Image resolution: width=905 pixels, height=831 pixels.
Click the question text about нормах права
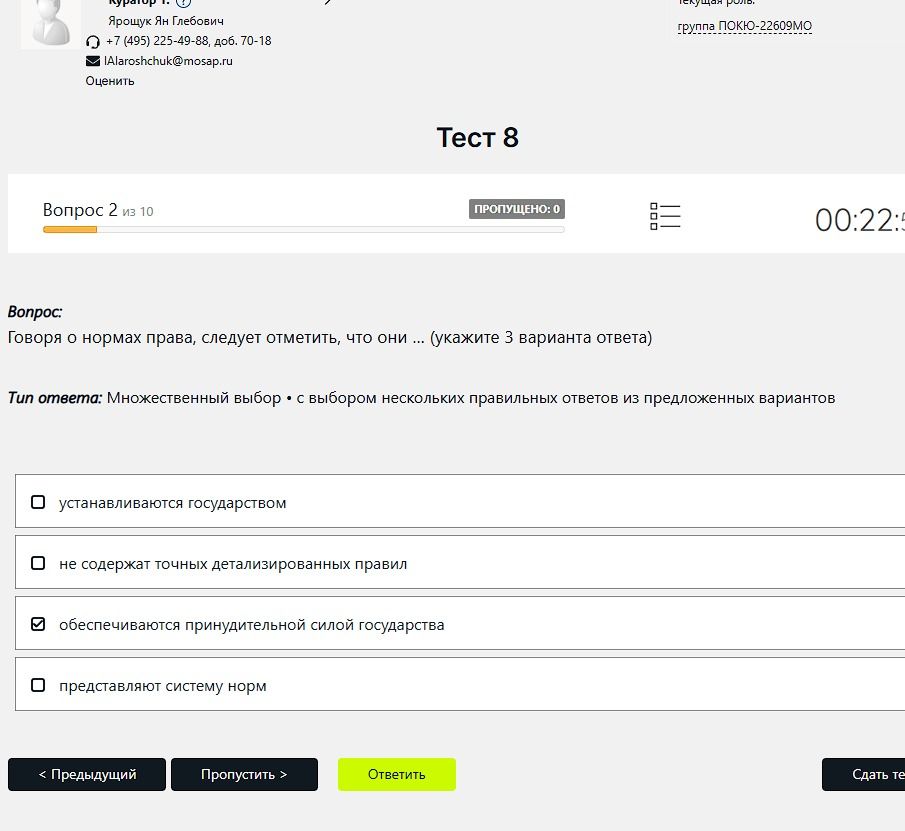pyautogui.click(x=330, y=337)
